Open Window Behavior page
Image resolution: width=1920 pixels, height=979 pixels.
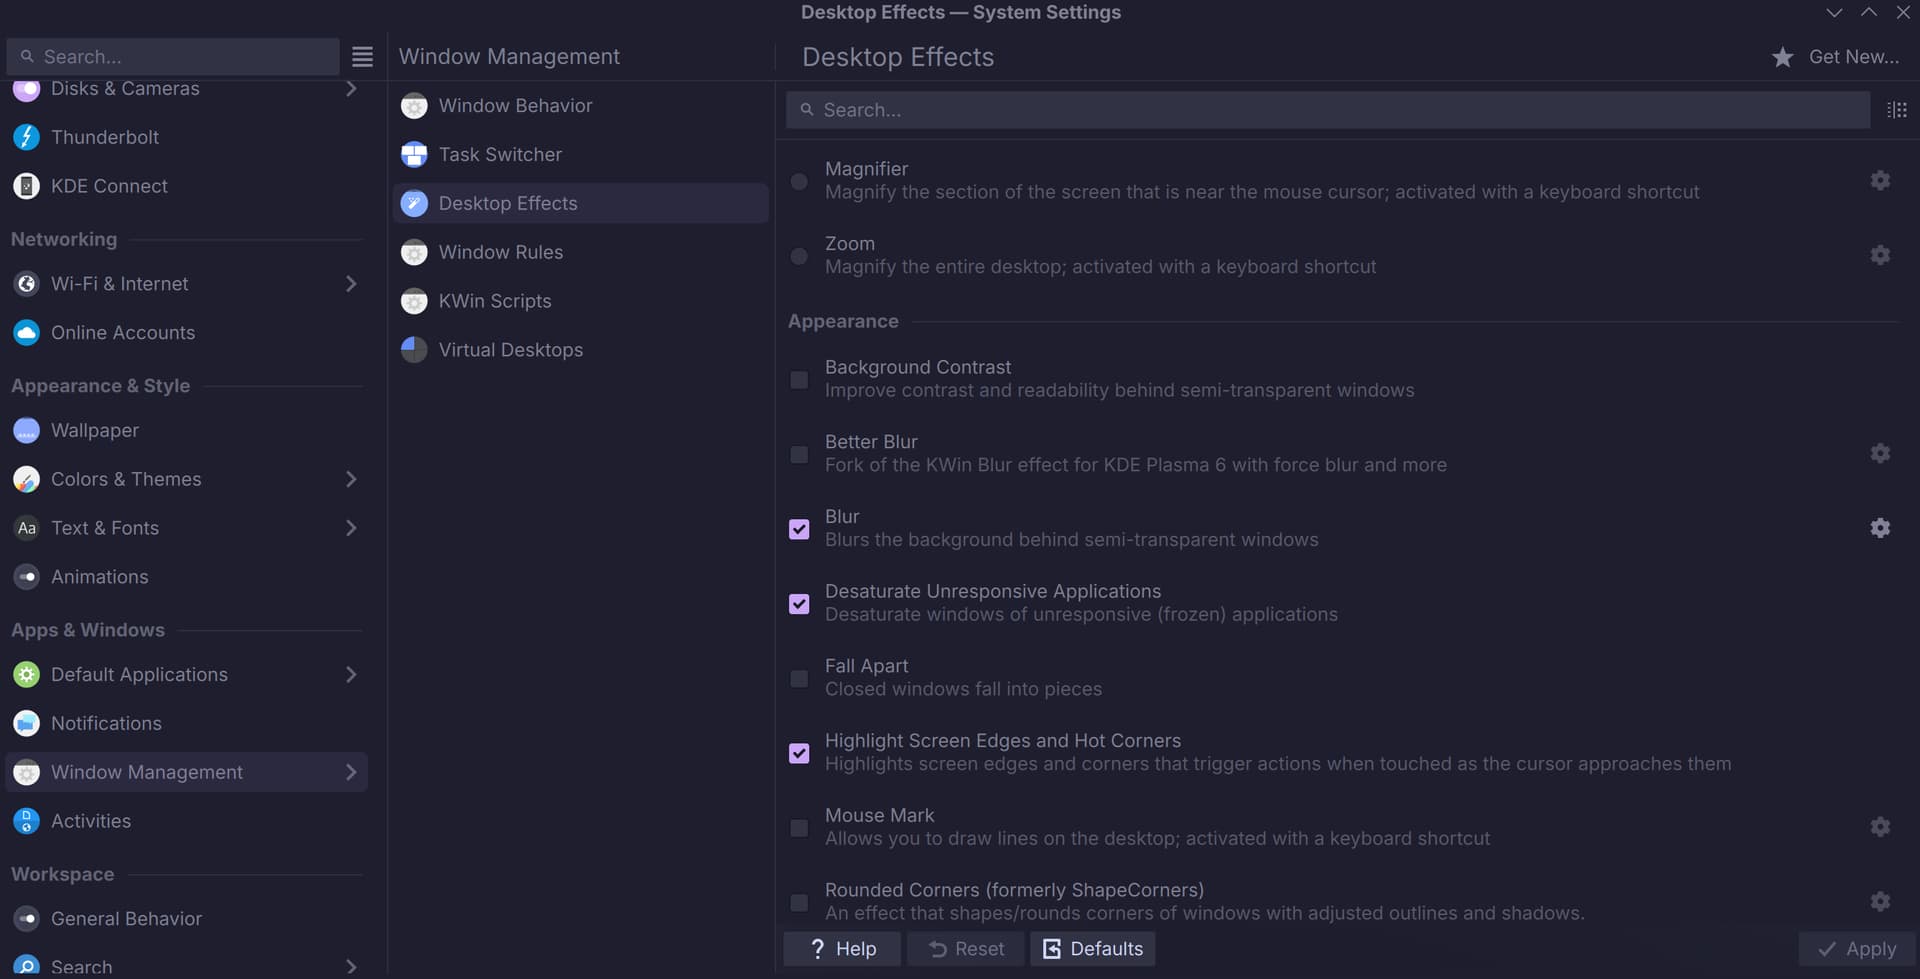[580, 106]
